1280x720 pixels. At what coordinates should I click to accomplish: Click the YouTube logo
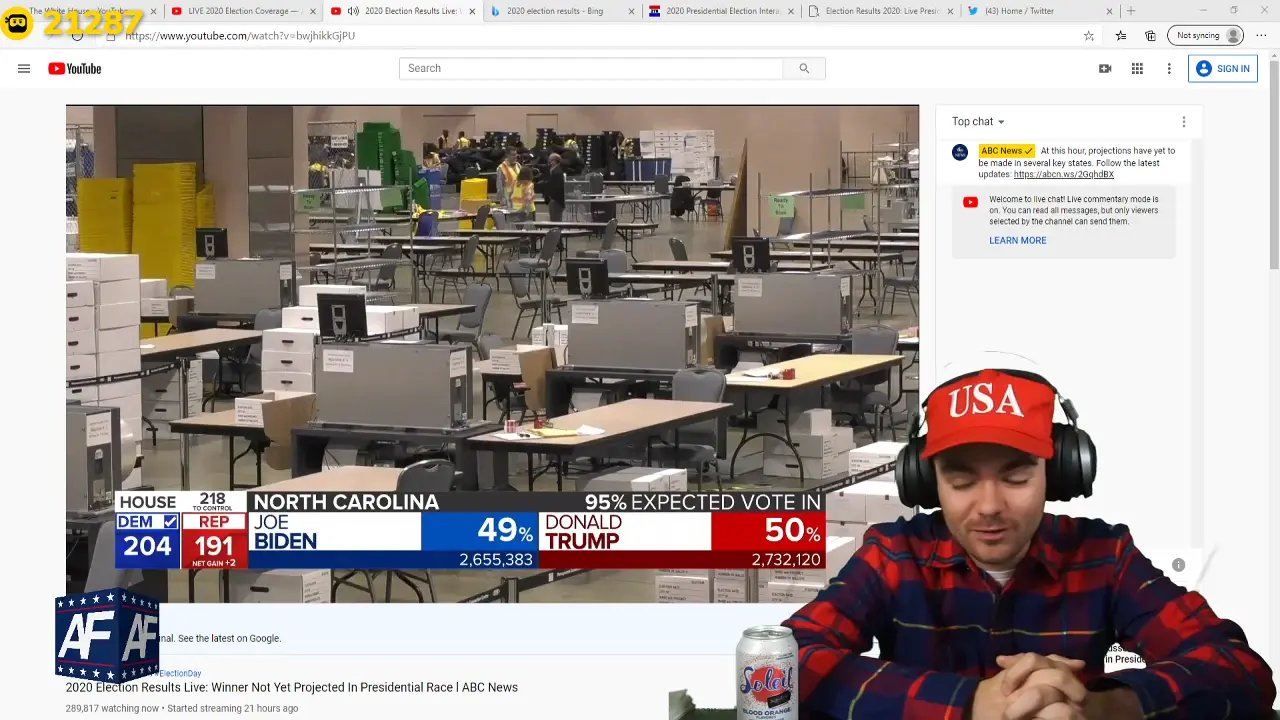(75, 69)
